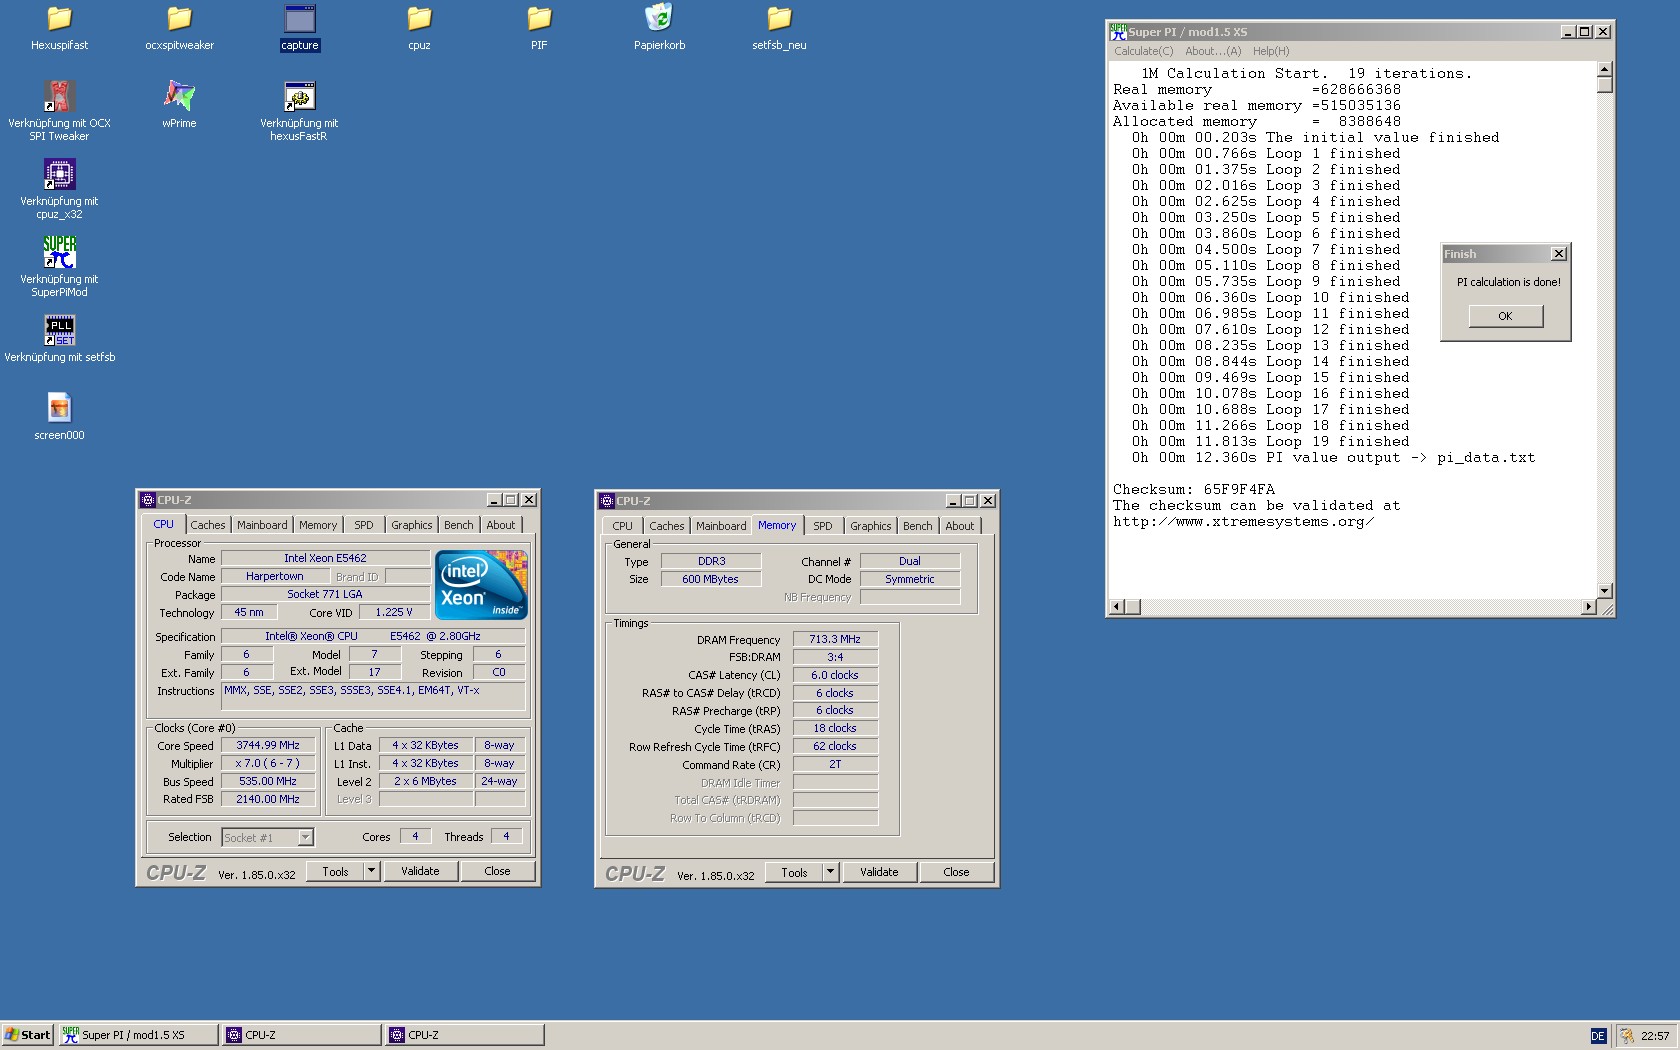The height and width of the screenshot is (1050, 1680).
Task: Select the capture desktop icon
Action: 299,20
